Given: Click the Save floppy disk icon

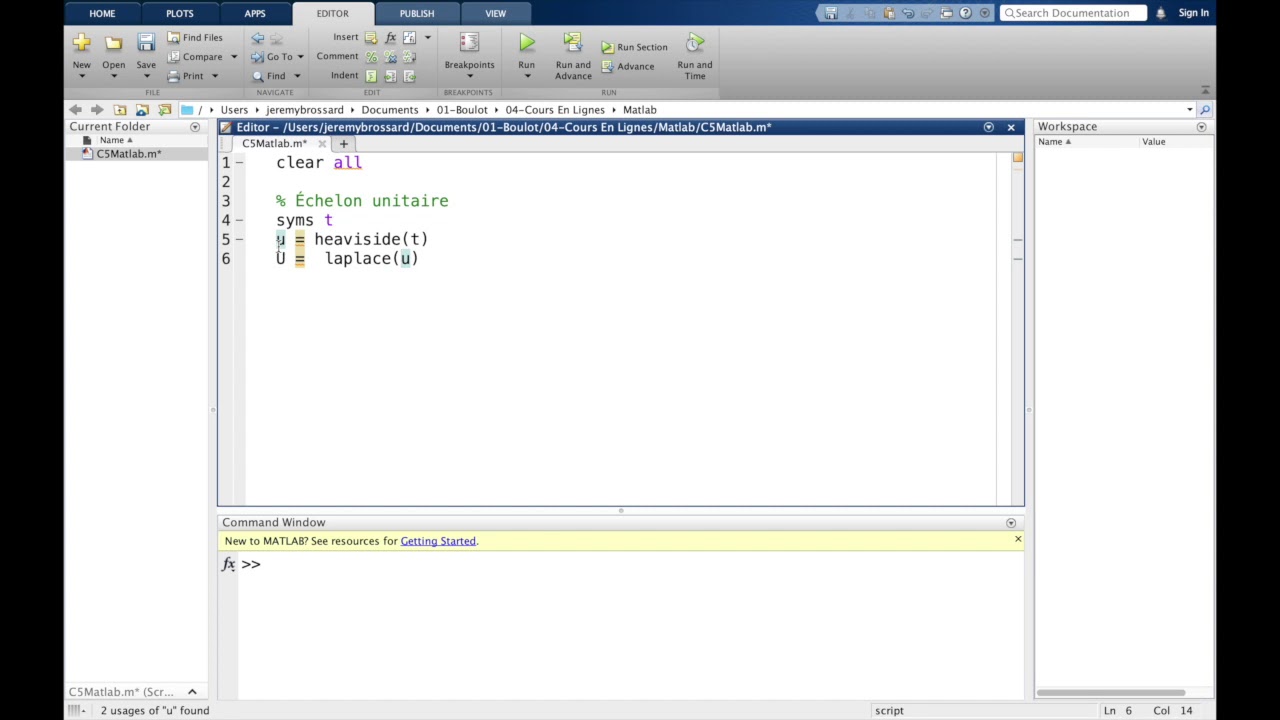Looking at the screenshot, I should pos(146,43).
